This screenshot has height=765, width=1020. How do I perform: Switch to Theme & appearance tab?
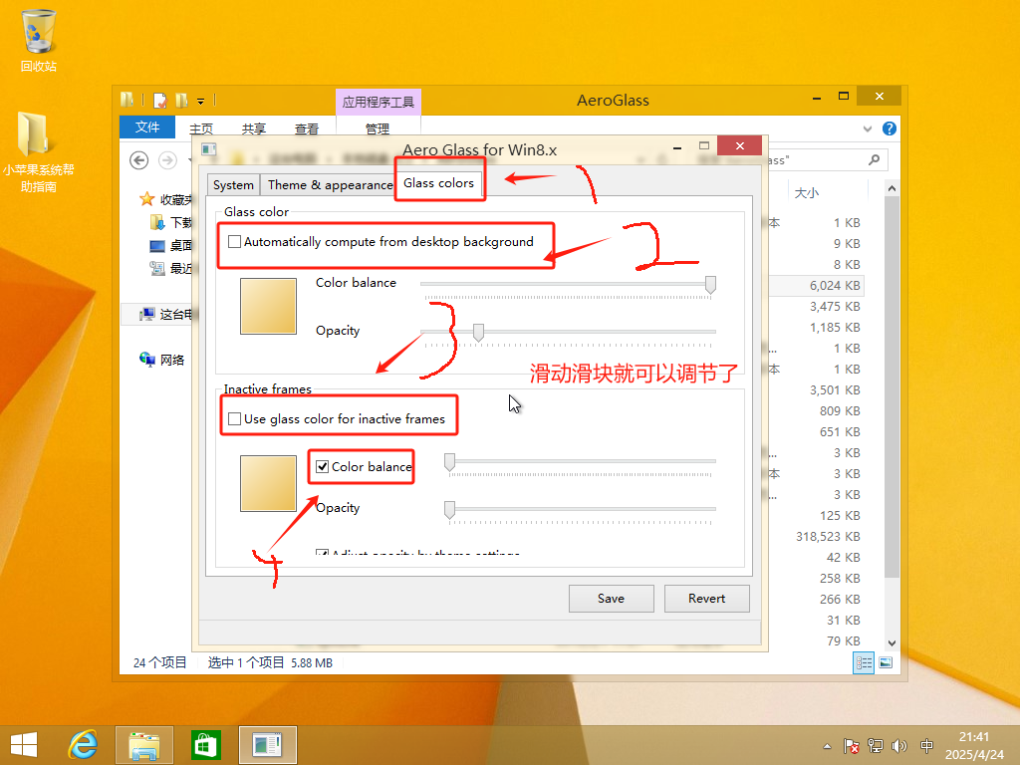[x=330, y=185]
